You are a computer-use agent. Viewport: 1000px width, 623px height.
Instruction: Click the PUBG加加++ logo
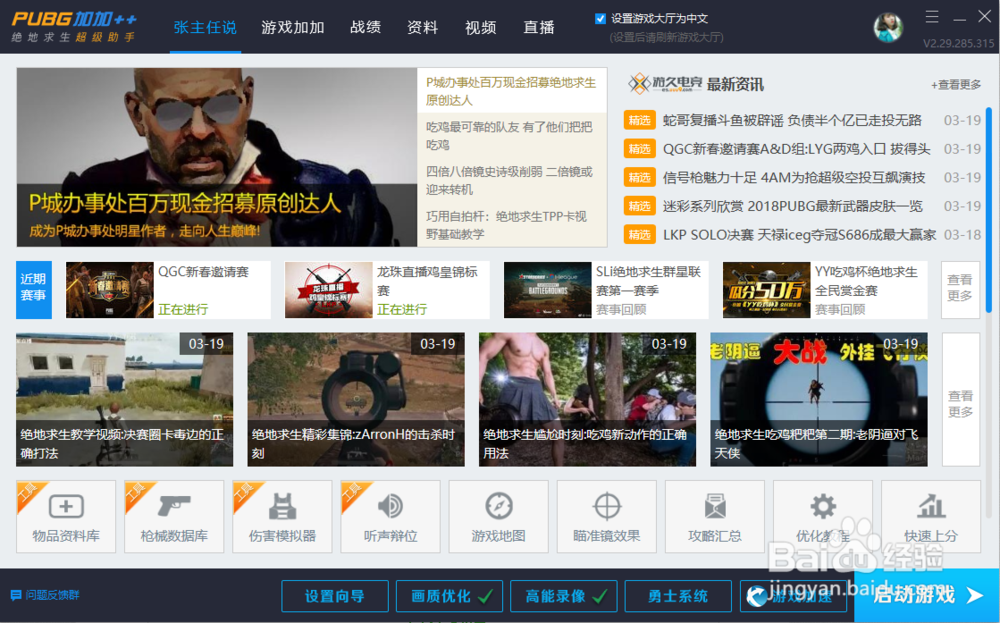(74, 27)
